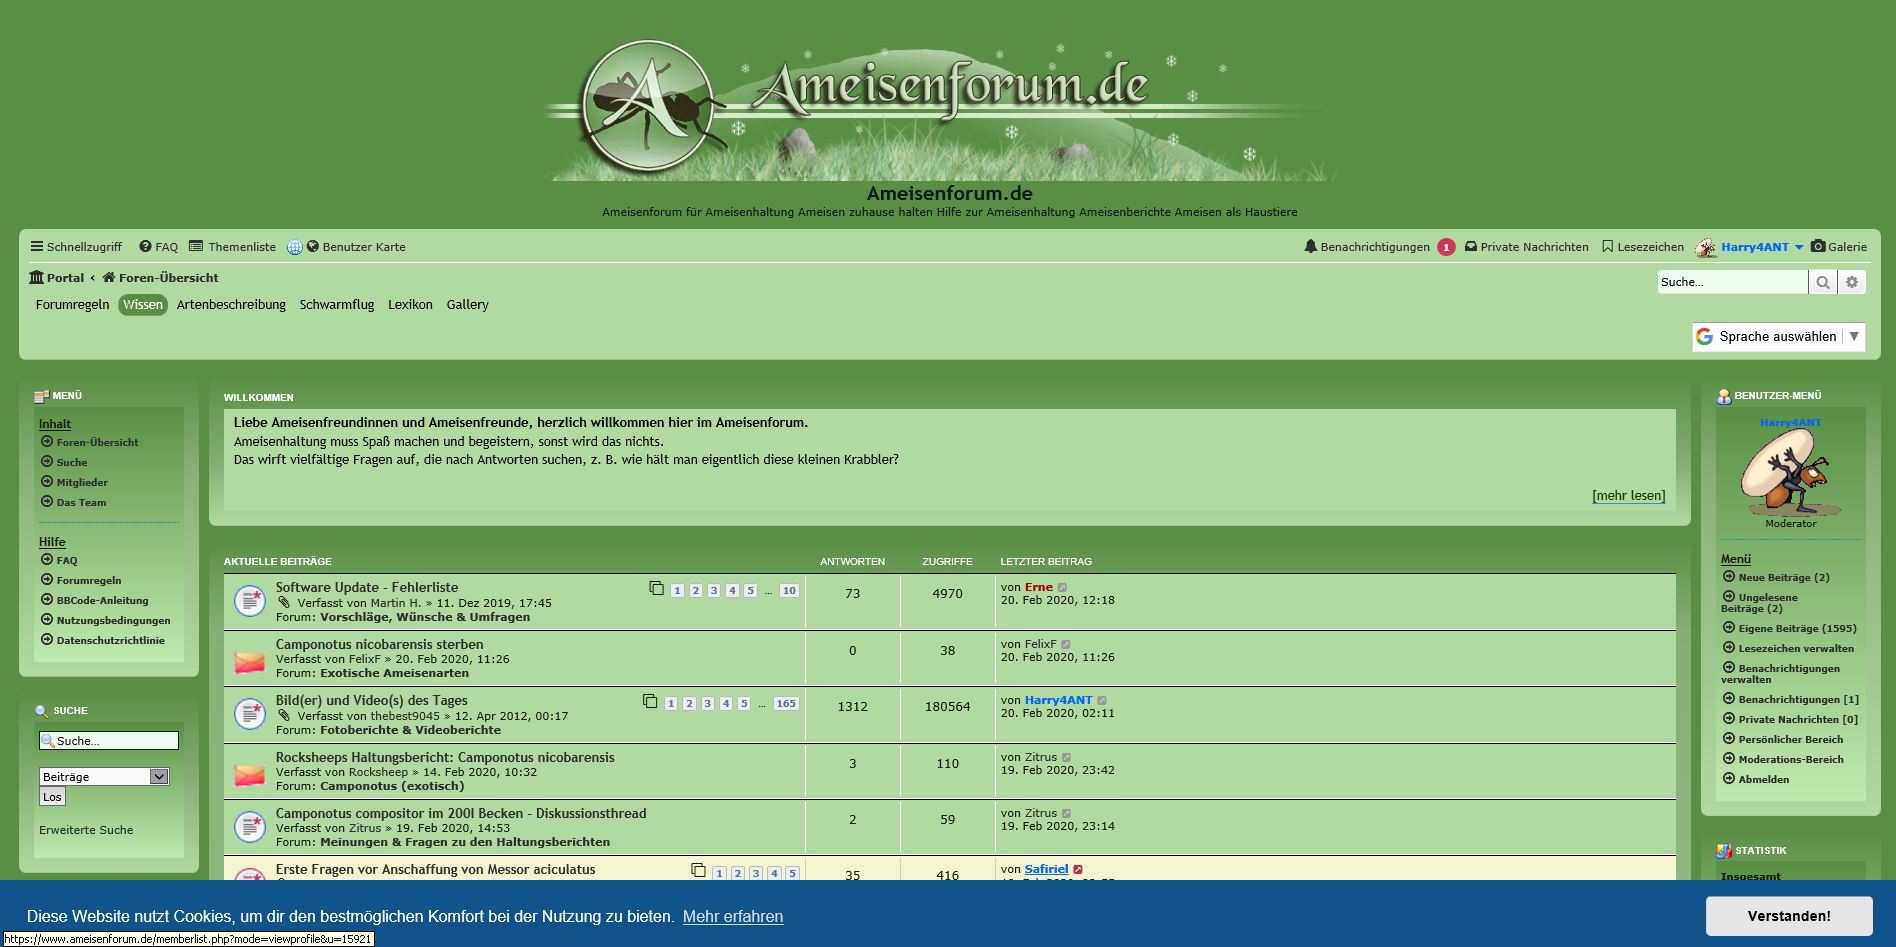
Task: Click the mehr lesen link
Action: click(x=1628, y=495)
